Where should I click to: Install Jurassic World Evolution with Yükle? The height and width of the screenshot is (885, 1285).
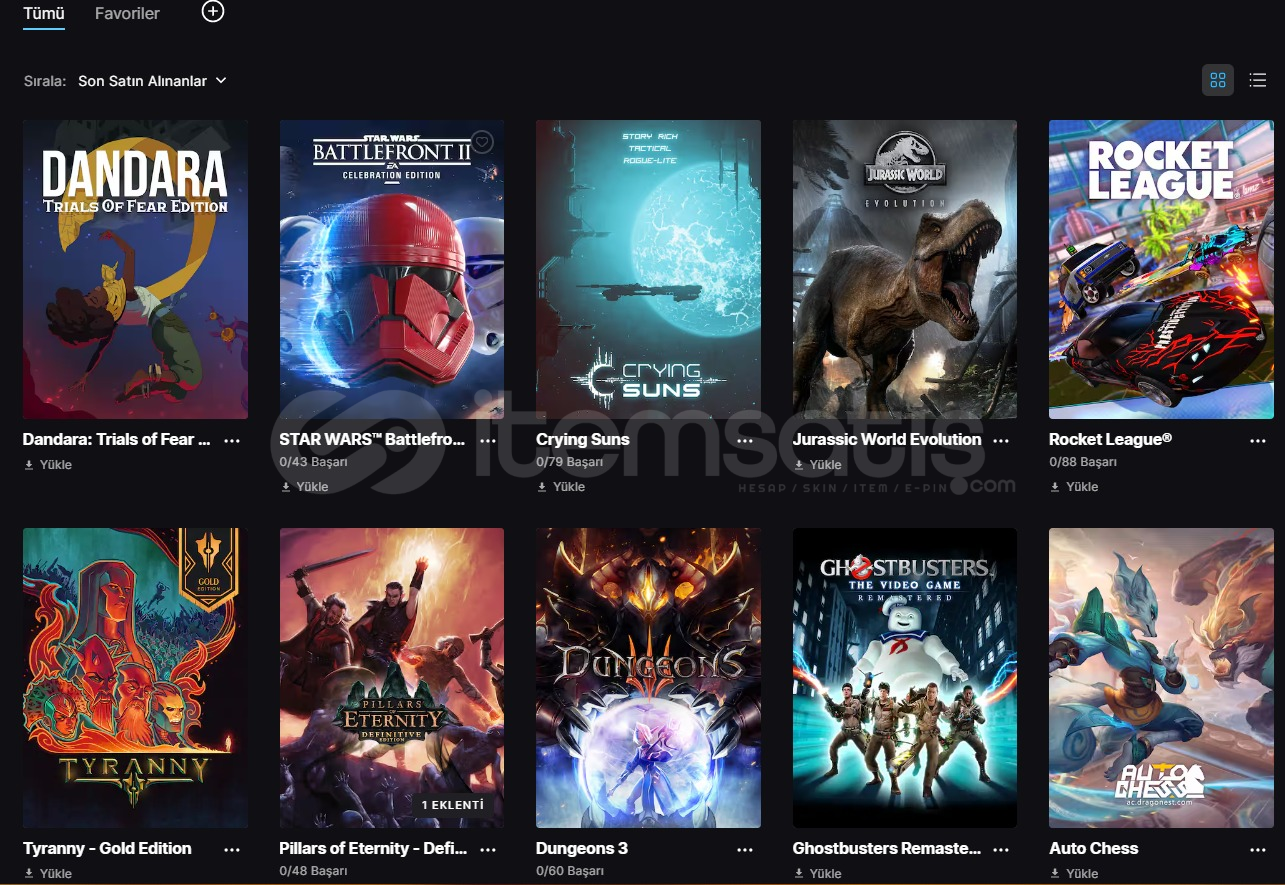pyautogui.click(x=818, y=465)
